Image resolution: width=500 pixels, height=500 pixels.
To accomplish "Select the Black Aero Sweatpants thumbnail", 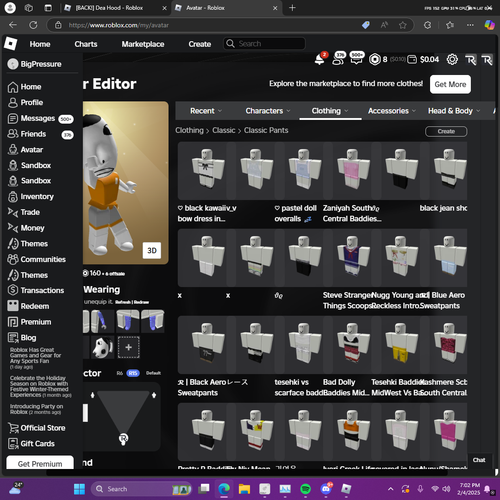I will (206, 345).
